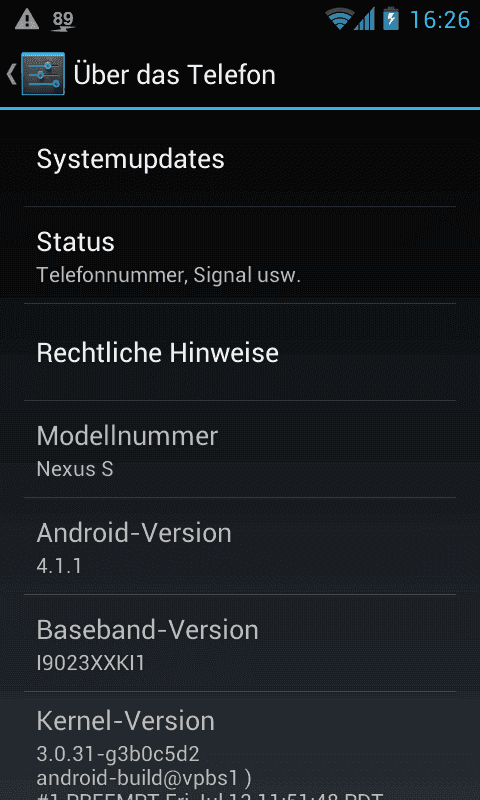Tap the warning triangle notification icon
The height and width of the screenshot is (800, 480).
click(27, 20)
